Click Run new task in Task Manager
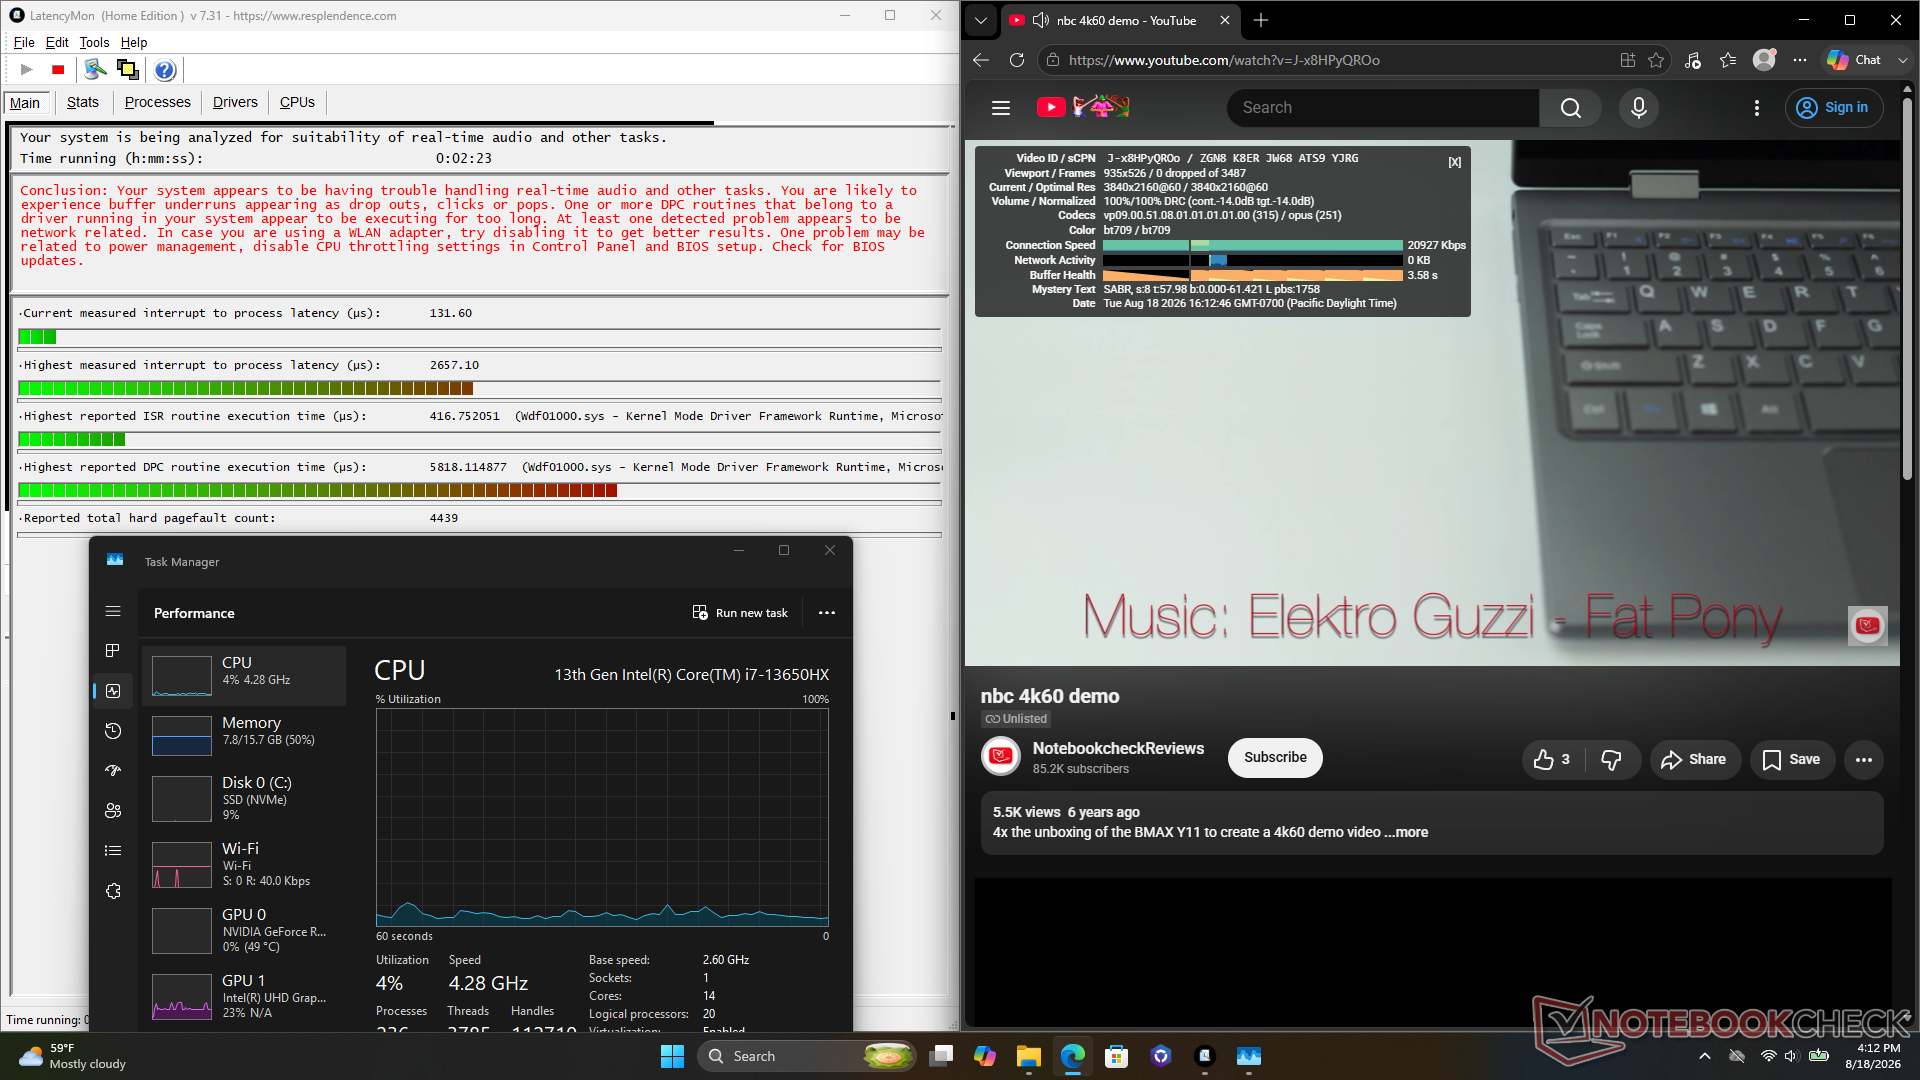 (740, 613)
